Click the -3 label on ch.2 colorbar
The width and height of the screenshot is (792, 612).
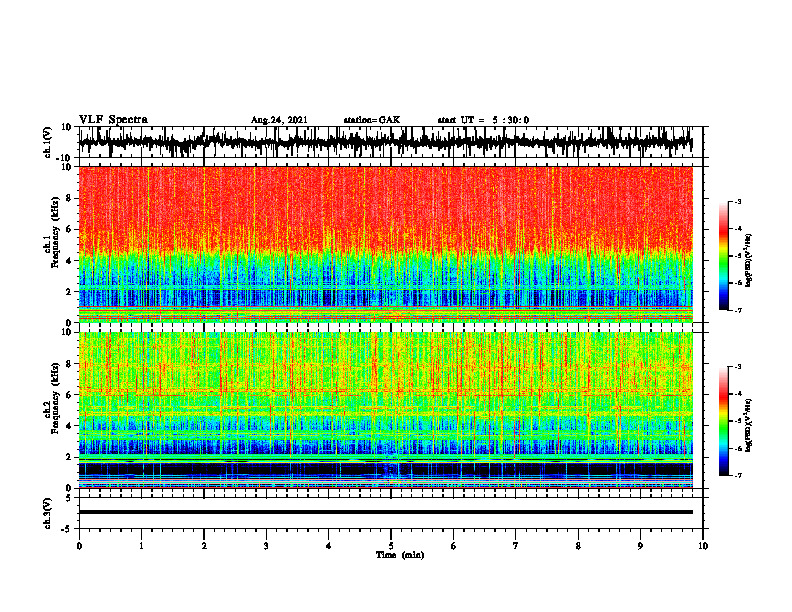[738, 367]
